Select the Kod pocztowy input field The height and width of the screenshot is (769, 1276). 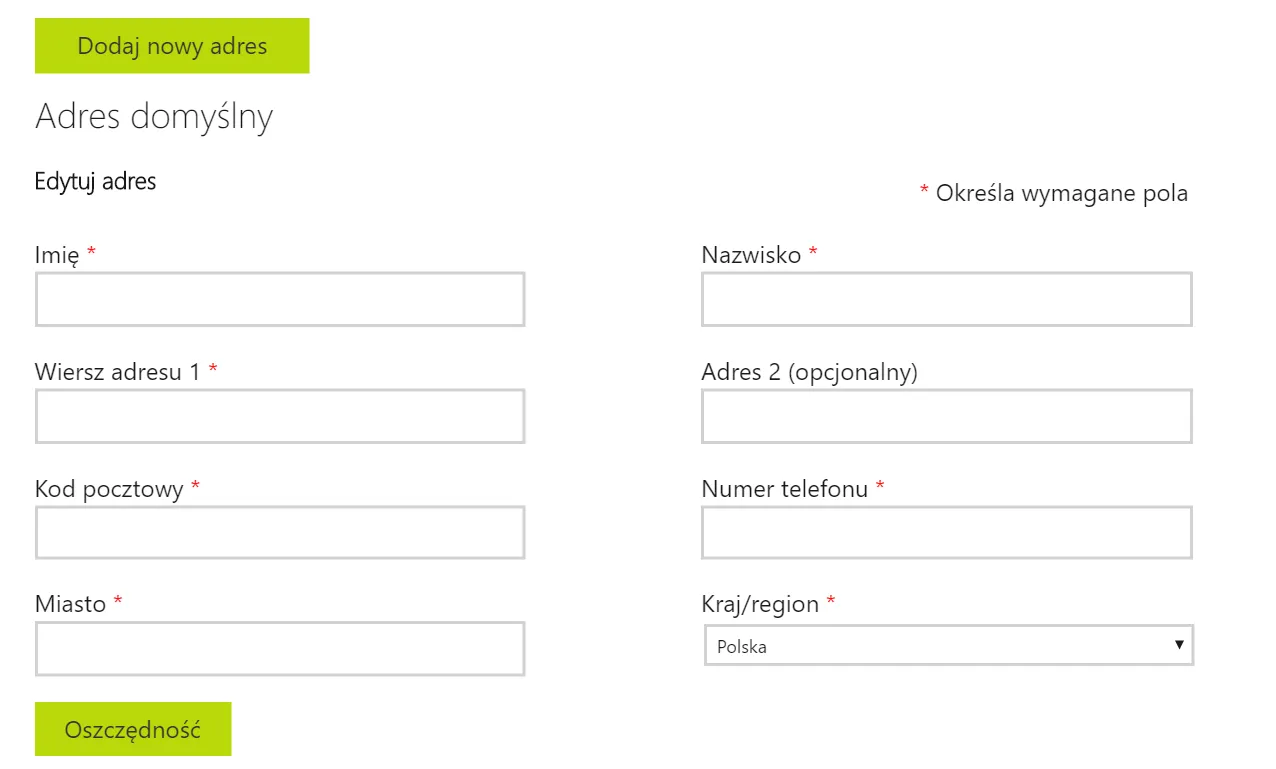pyautogui.click(x=280, y=532)
